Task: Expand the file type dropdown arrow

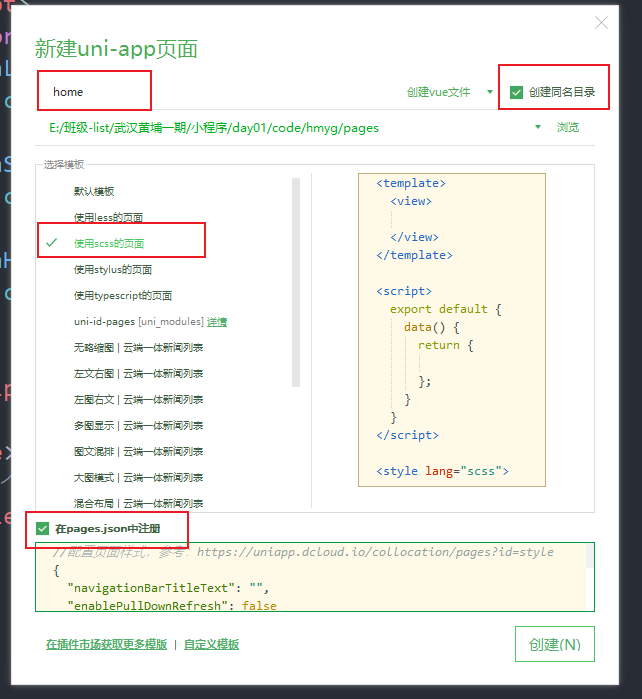Action: pos(490,92)
